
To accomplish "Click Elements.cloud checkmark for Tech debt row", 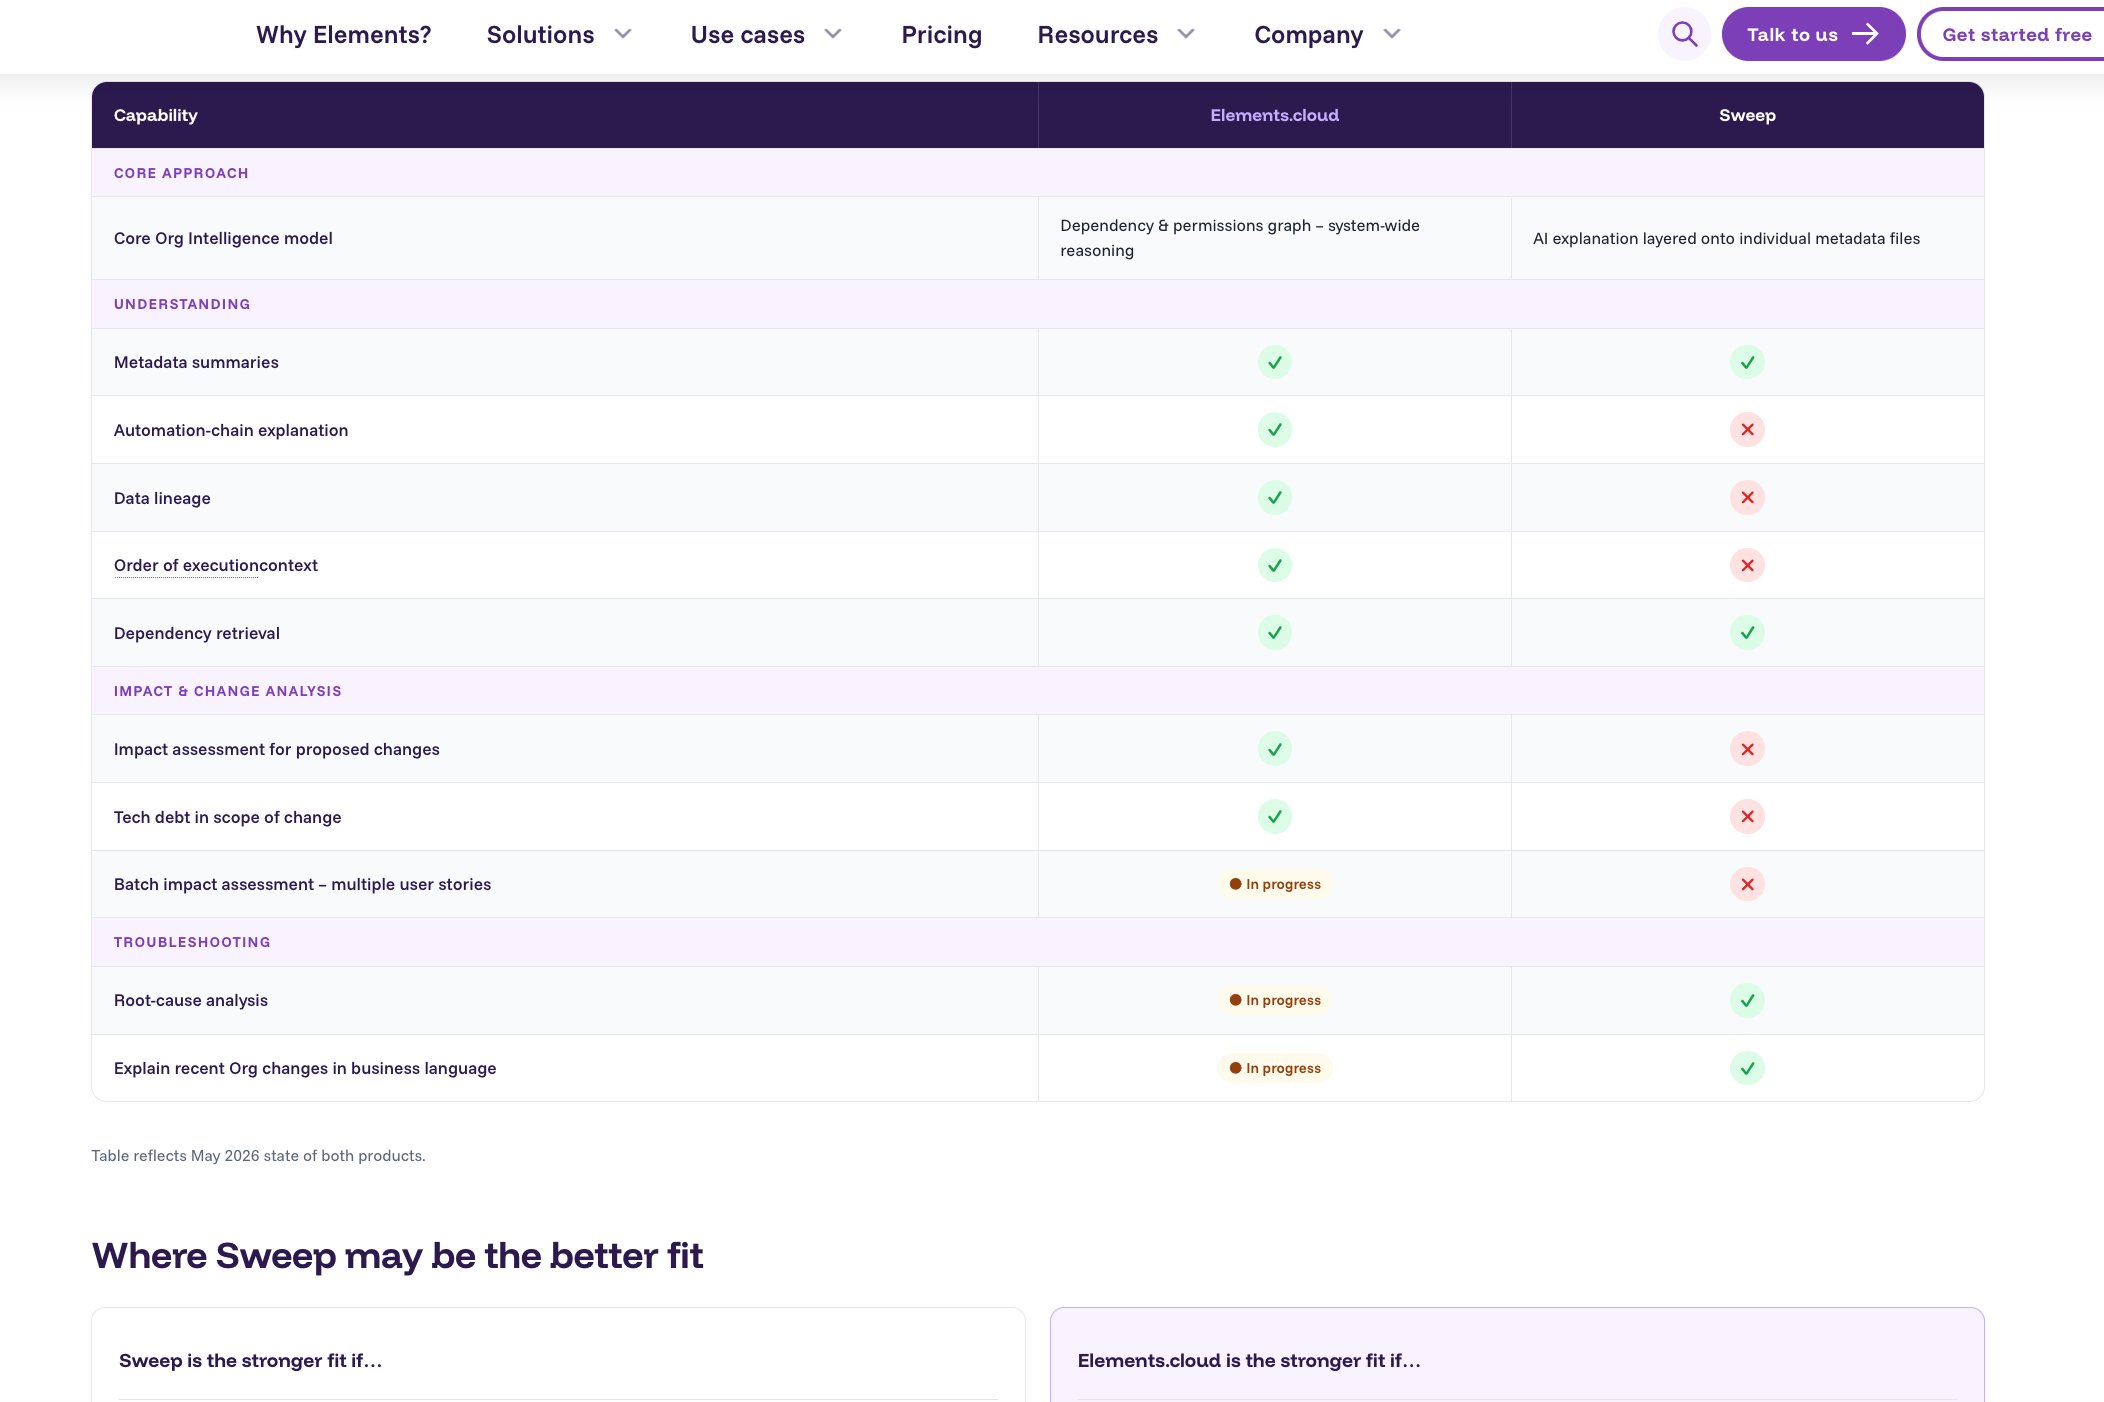I will [x=1274, y=817].
